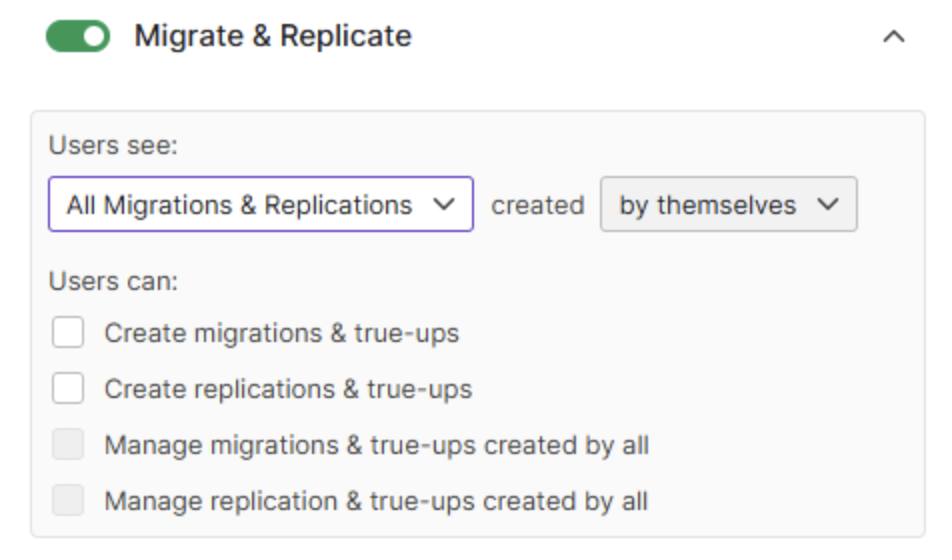
Task: Enable Create replications & true-ups checkbox
Action: point(68,388)
